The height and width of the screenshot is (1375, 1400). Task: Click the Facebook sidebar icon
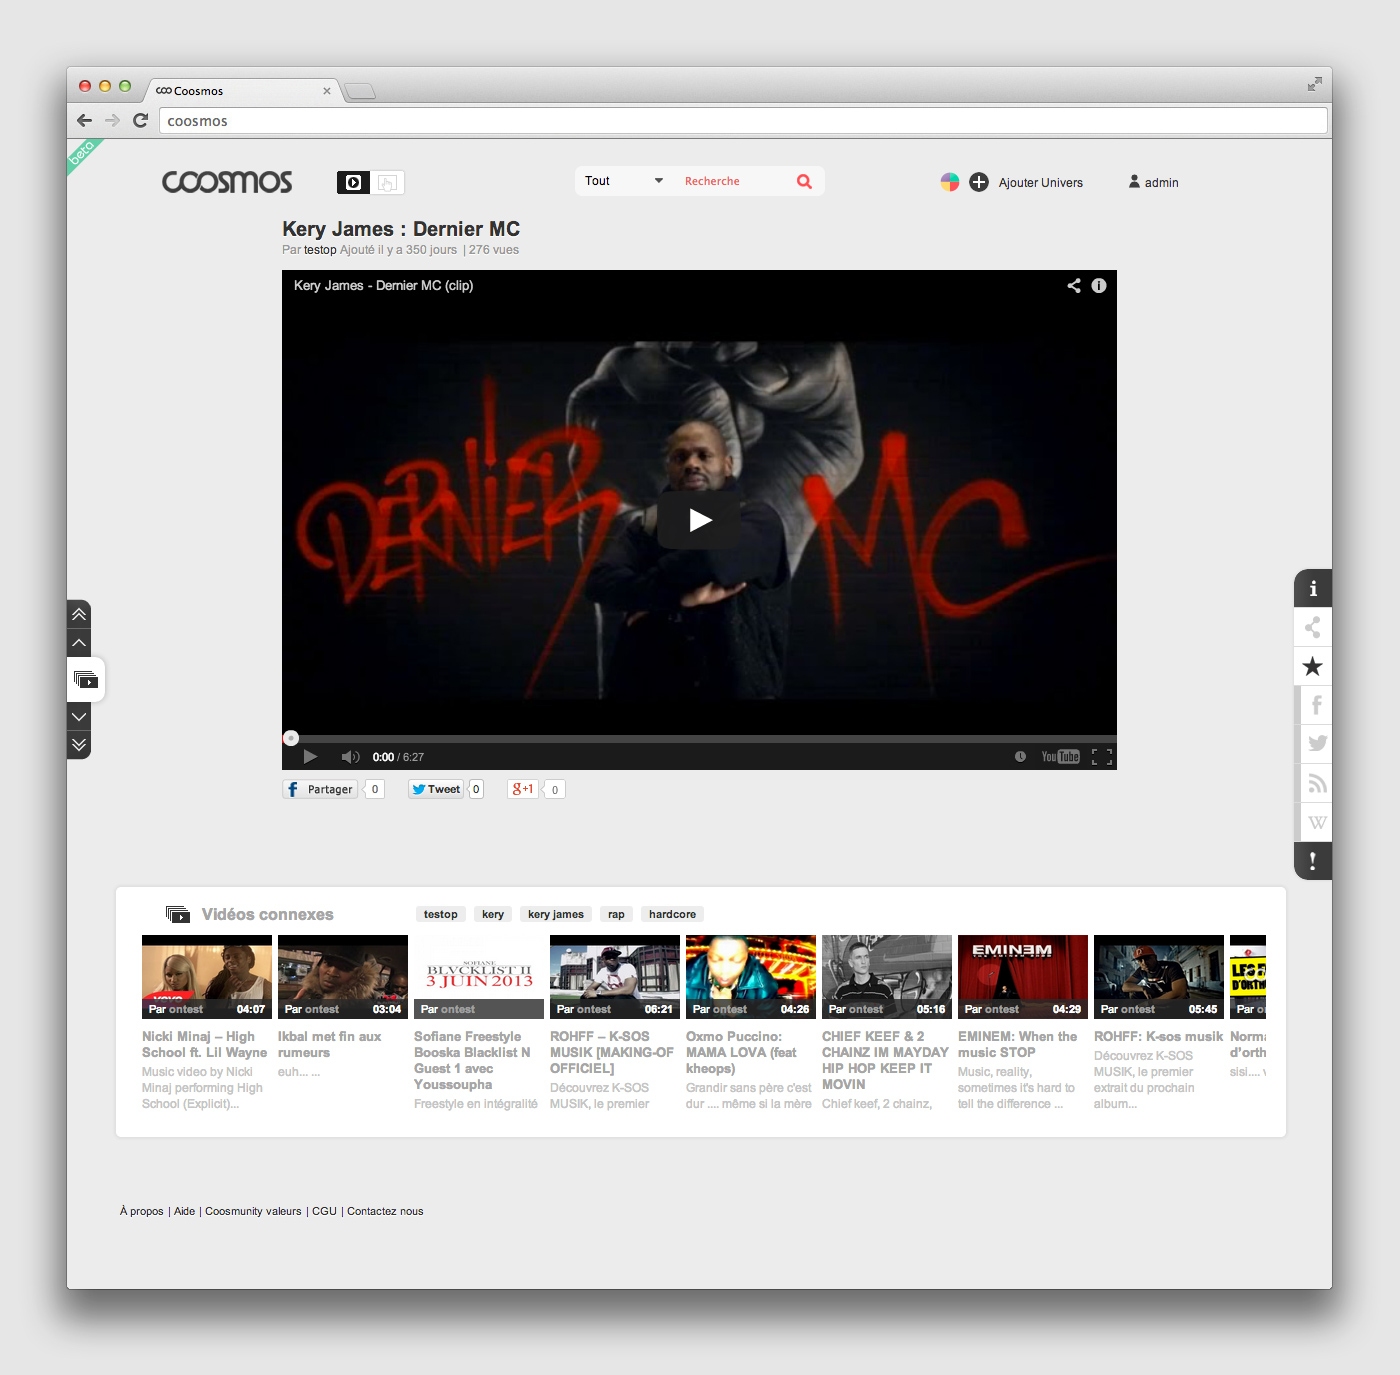coord(1316,705)
